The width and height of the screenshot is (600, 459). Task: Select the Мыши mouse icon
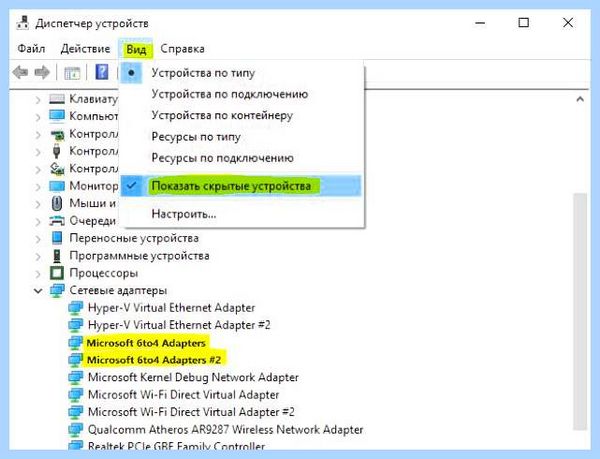pos(57,203)
